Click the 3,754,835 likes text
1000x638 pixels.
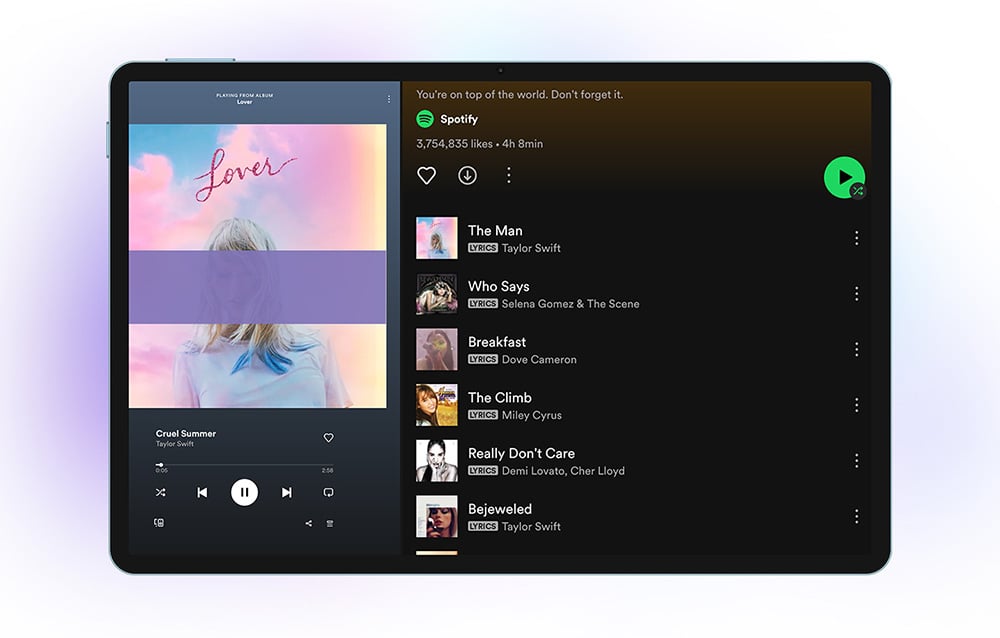pyautogui.click(x=454, y=144)
